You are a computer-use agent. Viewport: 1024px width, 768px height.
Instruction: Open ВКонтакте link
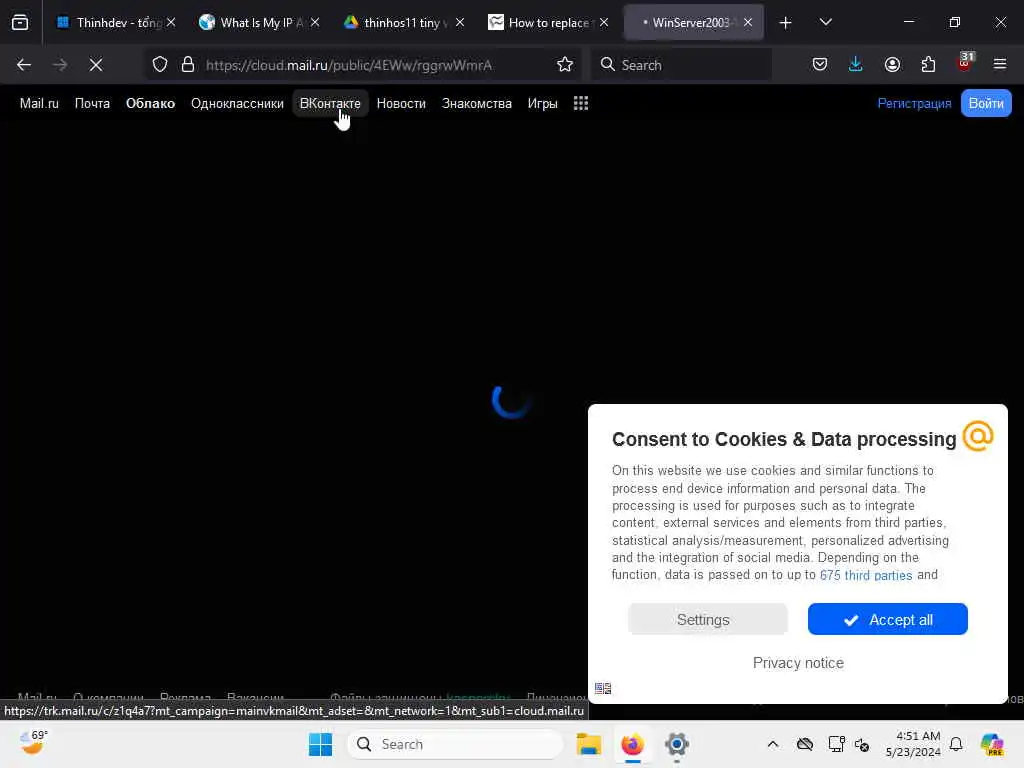click(330, 103)
